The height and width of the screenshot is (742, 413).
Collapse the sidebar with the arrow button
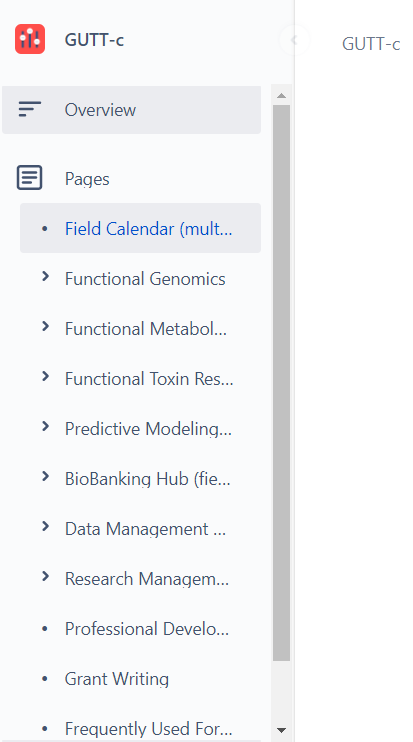click(294, 40)
